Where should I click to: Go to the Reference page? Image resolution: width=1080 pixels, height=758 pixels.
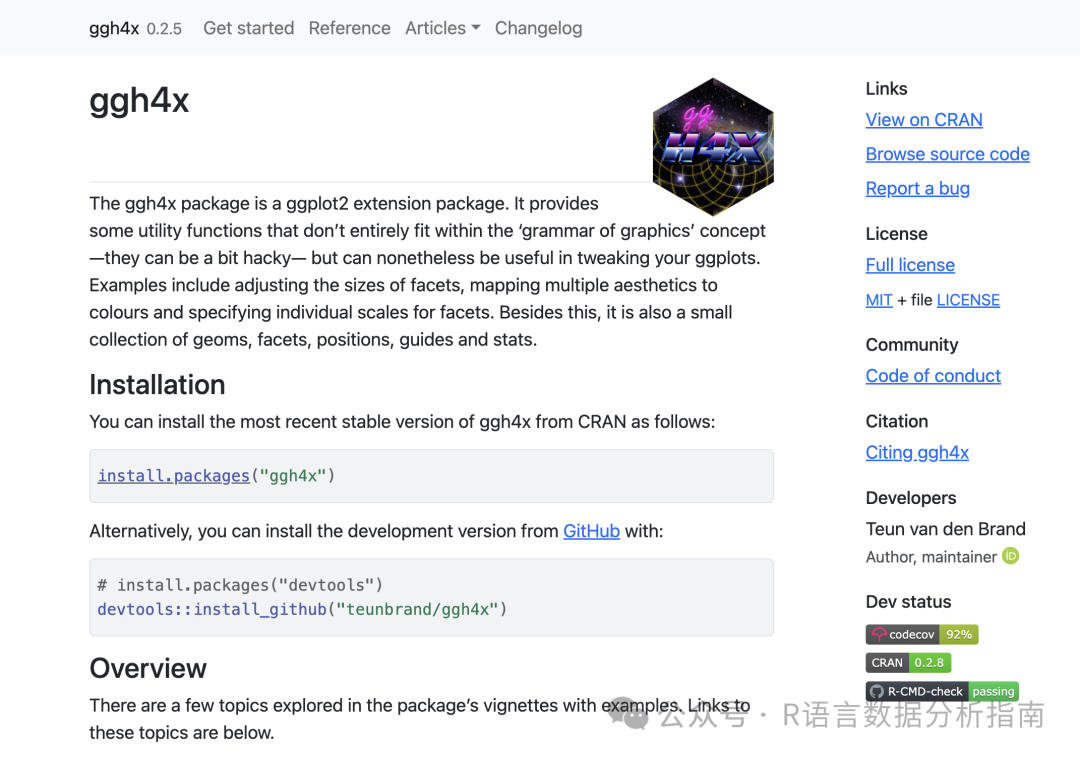point(349,28)
